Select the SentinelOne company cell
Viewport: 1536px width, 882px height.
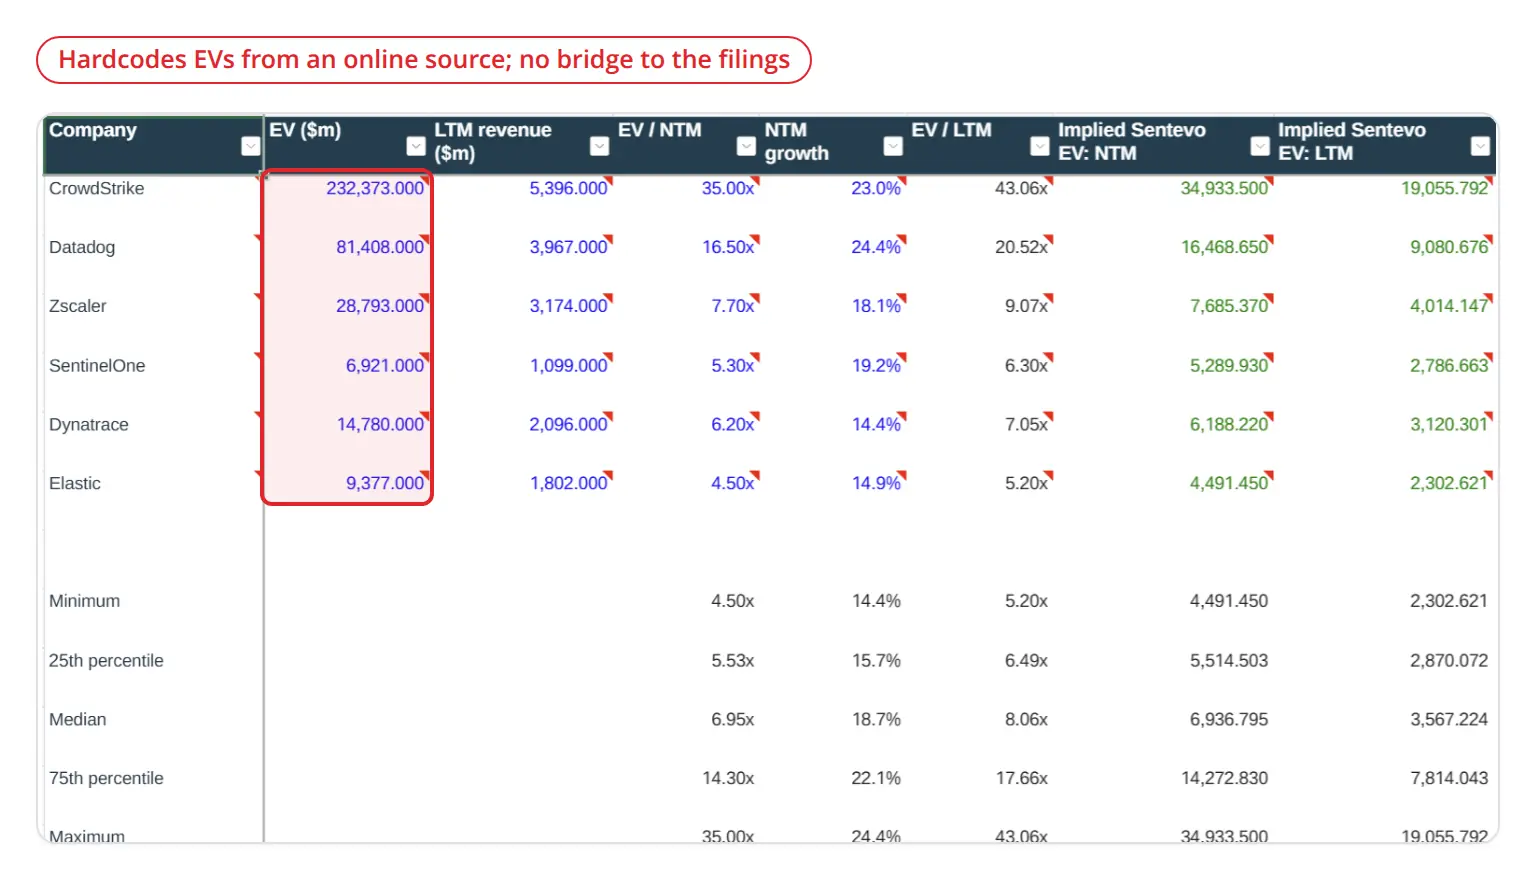[97, 366]
